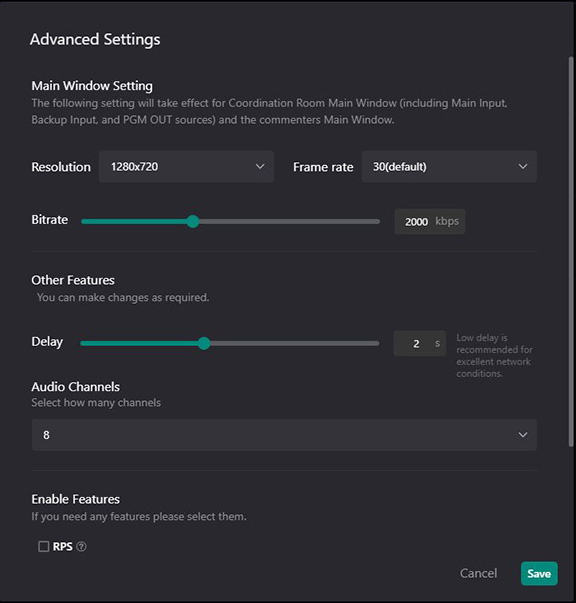
Task: Open the Resolution dropdown showing 1280x720
Action: [x=186, y=167]
